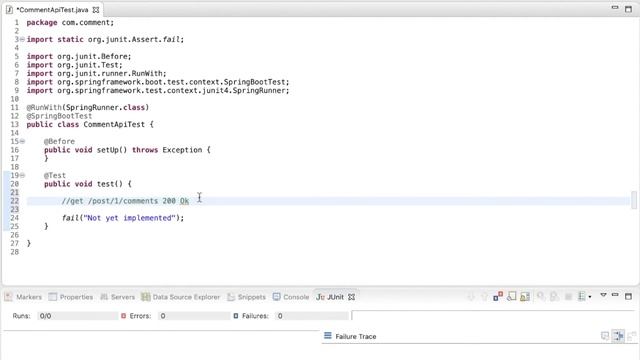The width and height of the screenshot is (640, 360).
Task: Collapse the setUp method fold on line 15
Action: [22, 141]
